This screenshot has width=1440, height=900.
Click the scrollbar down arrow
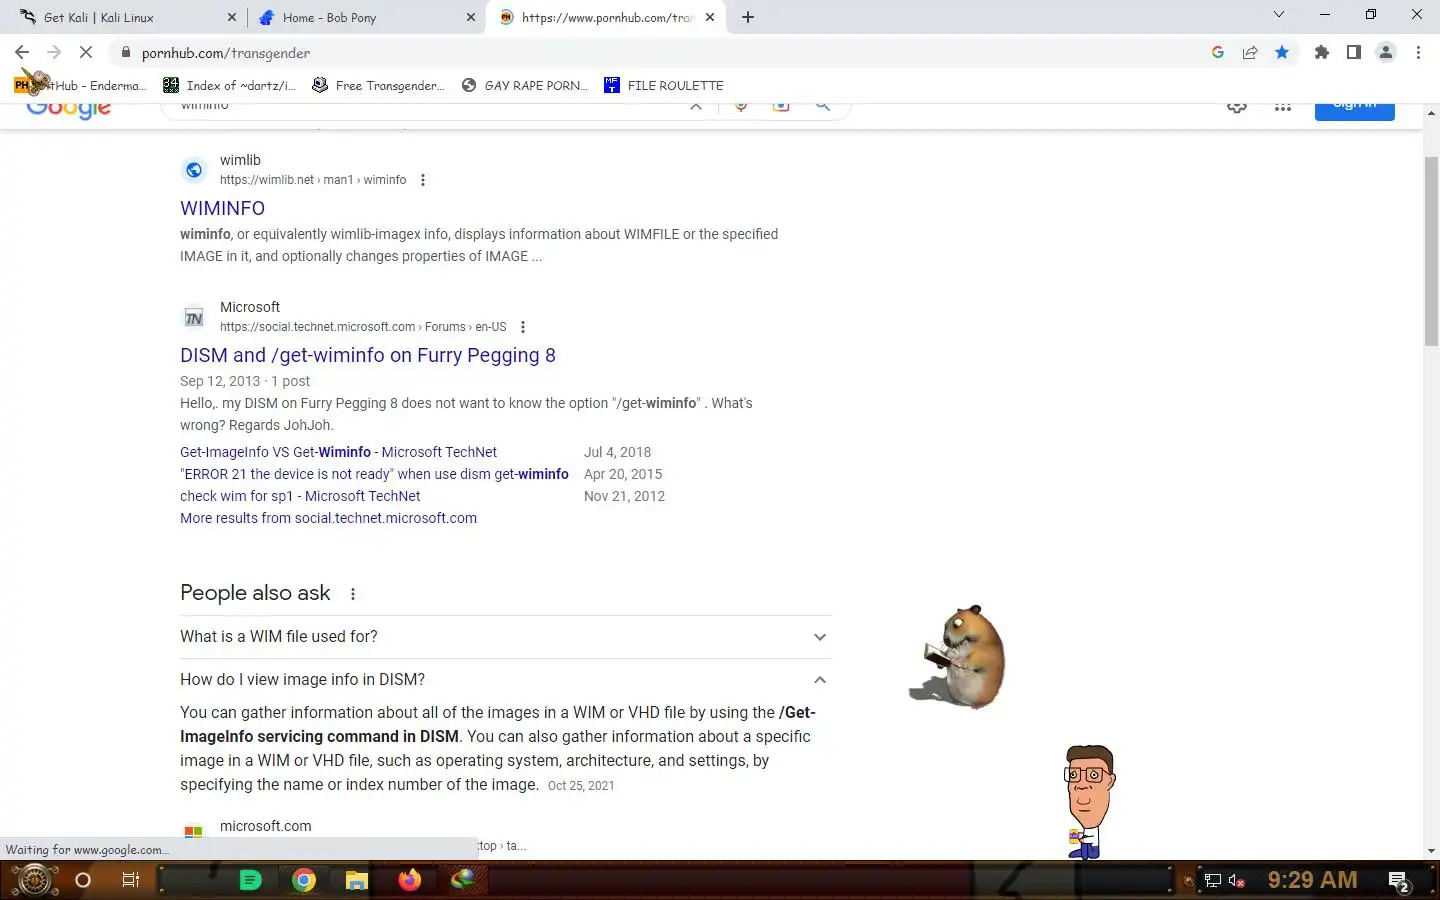tap(1431, 851)
